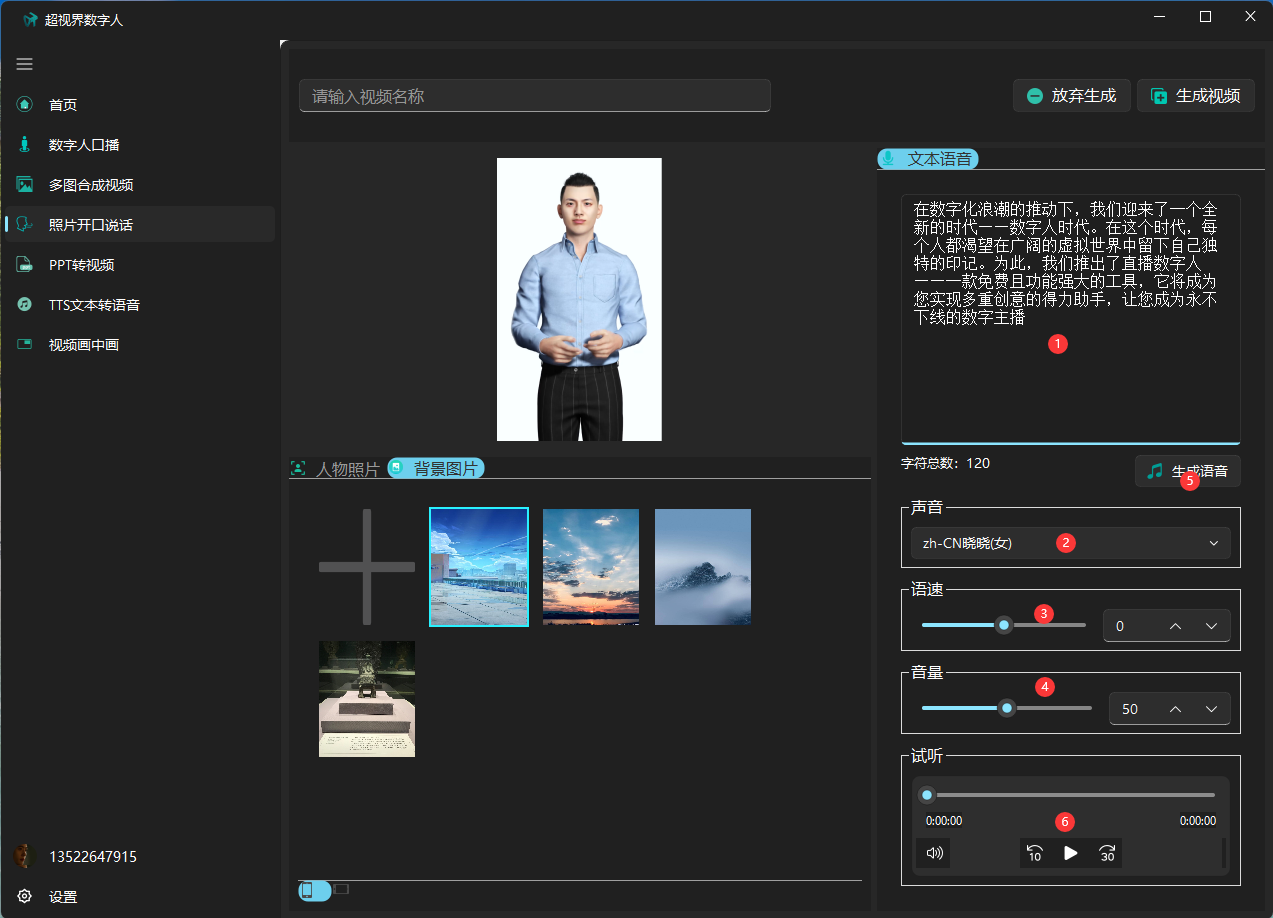The width and height of the screenshot is (1273, 918).
Task: Open PPT转视频 tool
Action: [81, 265]
